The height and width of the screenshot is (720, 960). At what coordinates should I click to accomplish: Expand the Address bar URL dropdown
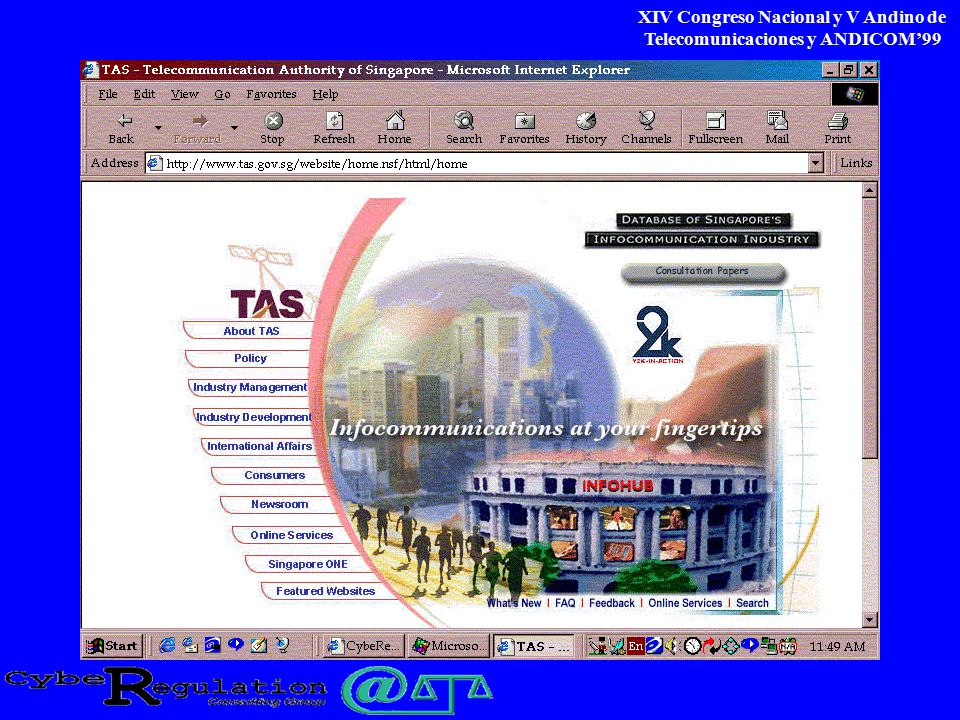[x=815, y=163]
